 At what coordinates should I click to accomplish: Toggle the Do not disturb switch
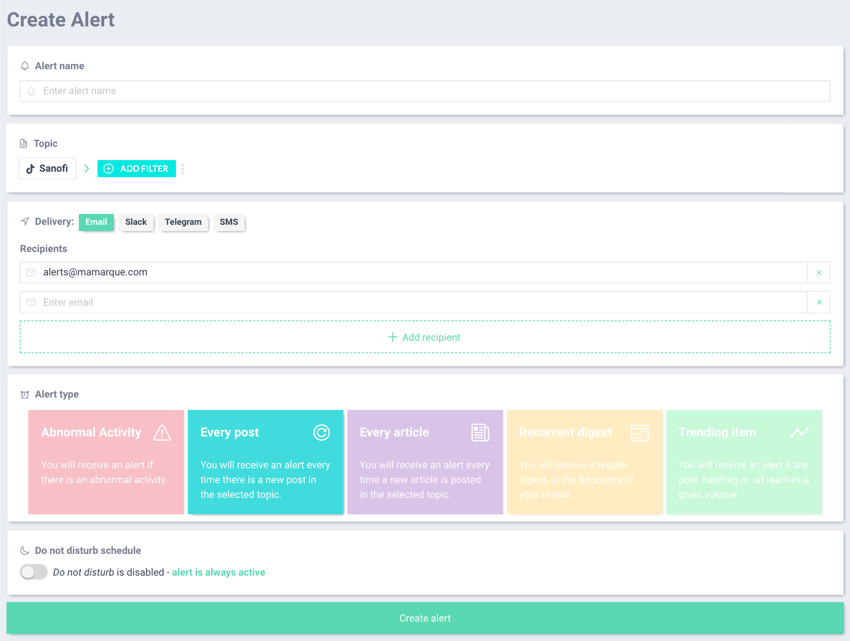[34, 572]
